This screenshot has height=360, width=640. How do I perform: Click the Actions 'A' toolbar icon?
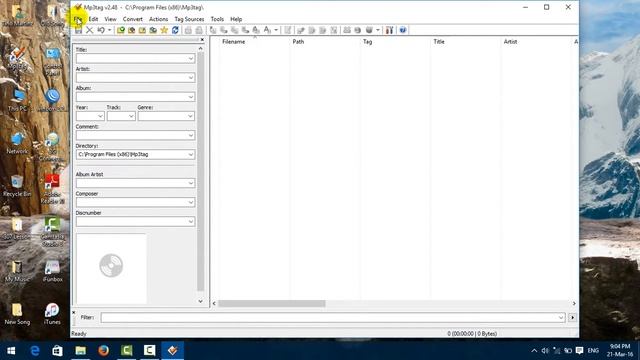(x=267, y=30)
